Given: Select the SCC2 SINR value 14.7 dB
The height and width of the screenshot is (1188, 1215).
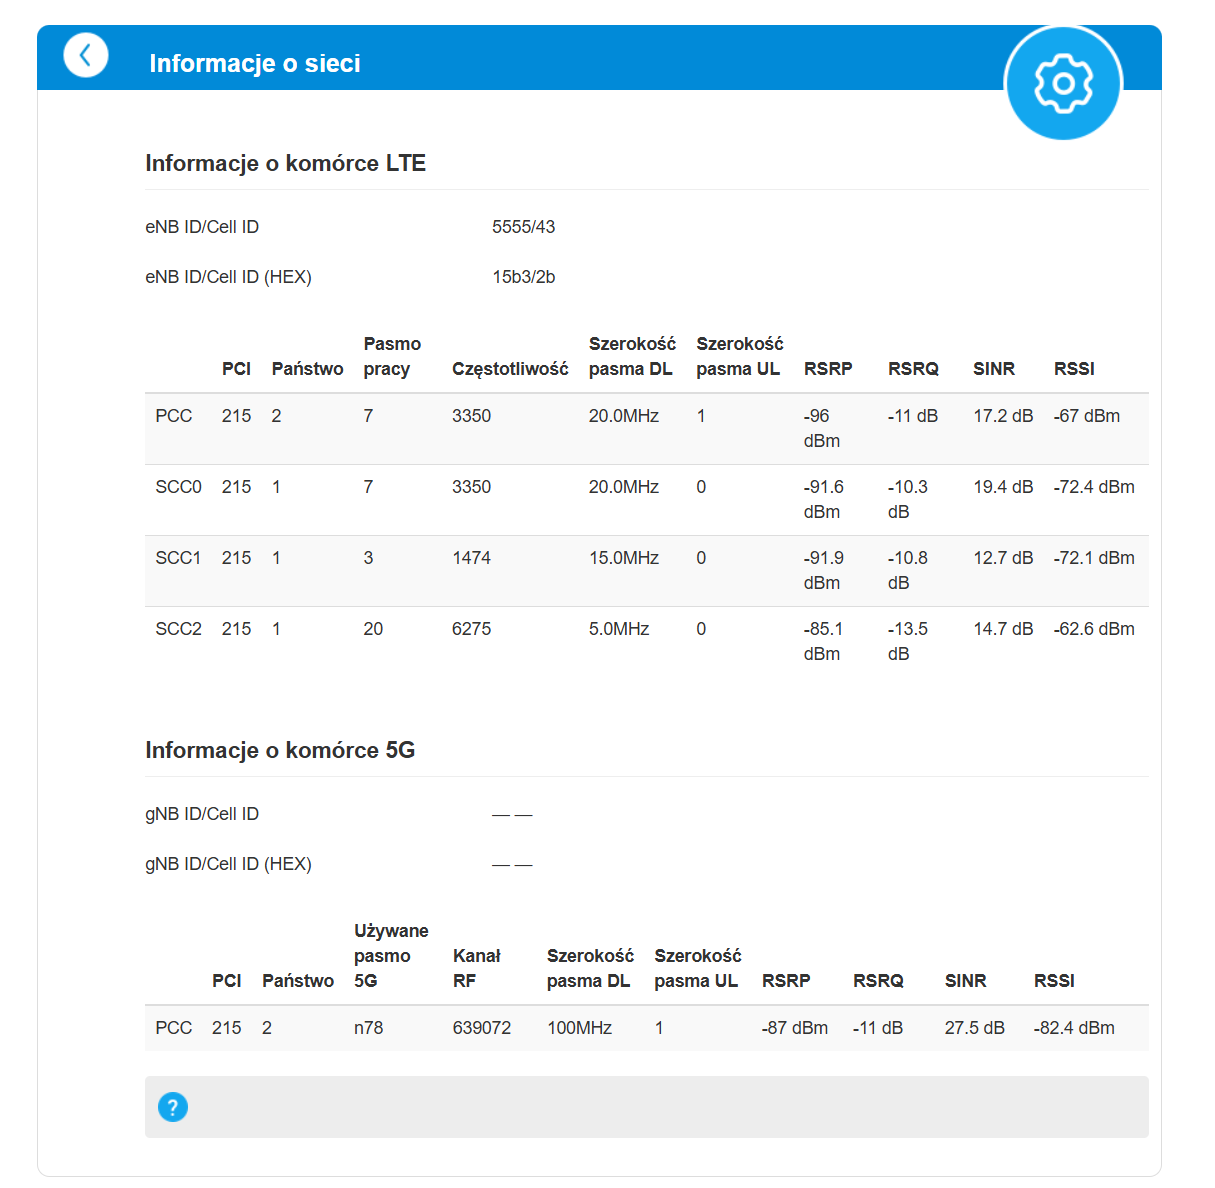Looking at the screenshot, I should click(1003, 629).
